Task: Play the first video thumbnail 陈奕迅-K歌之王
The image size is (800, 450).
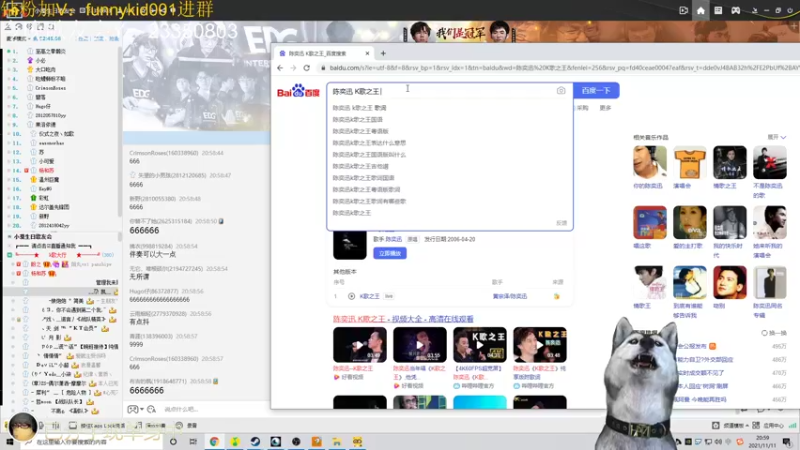Action: tap(360, 345)
